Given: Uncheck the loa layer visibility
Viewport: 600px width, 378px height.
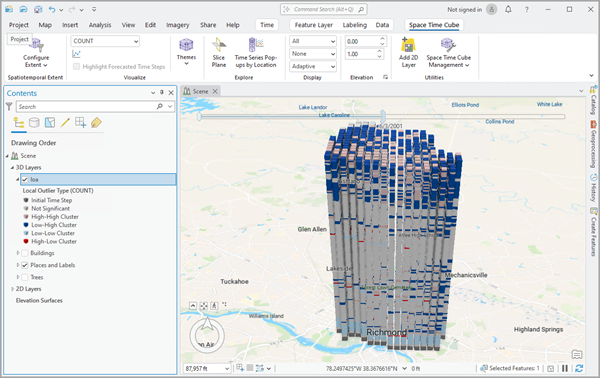Looking at the screenshot, I should pyautogui.click(x=25, y=179).
